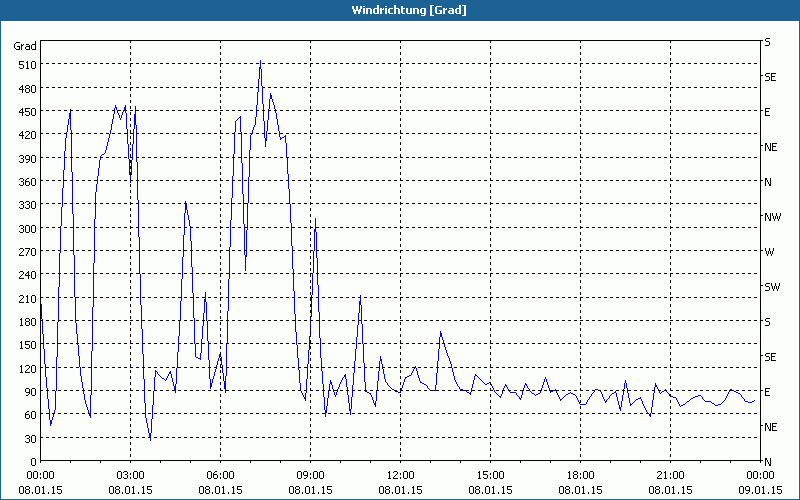Click the 450 value on the left axis
This screenshot has width=800, height=500.
click(25, 112)
